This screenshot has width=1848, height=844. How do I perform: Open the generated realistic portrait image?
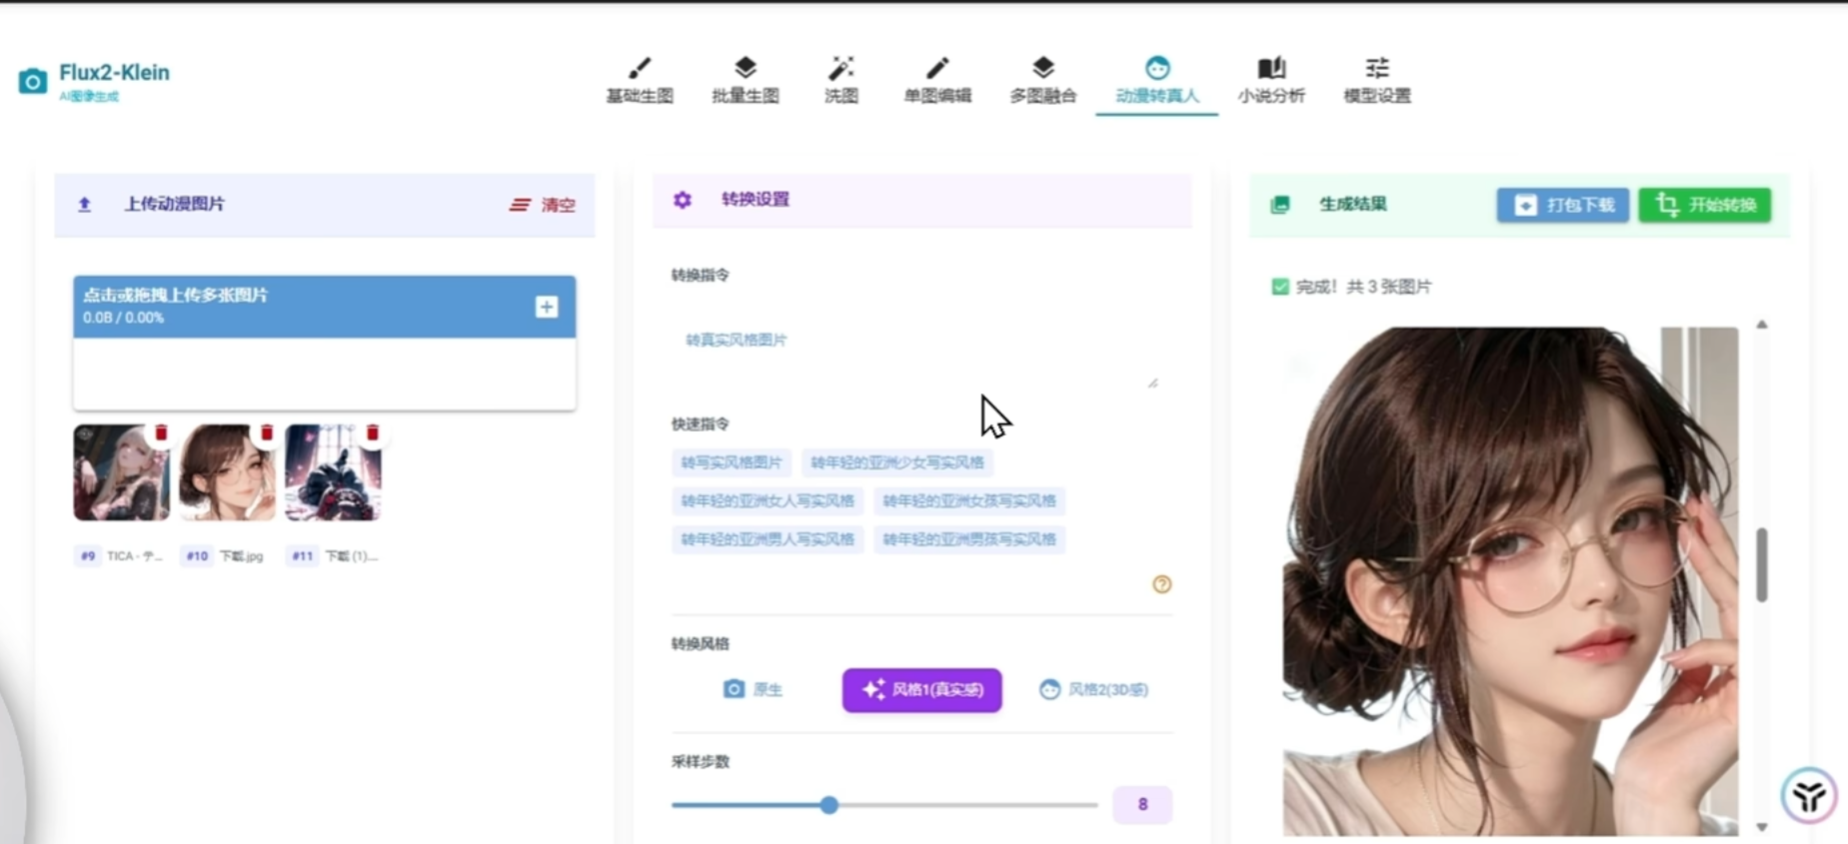(x=1511, y=581)
